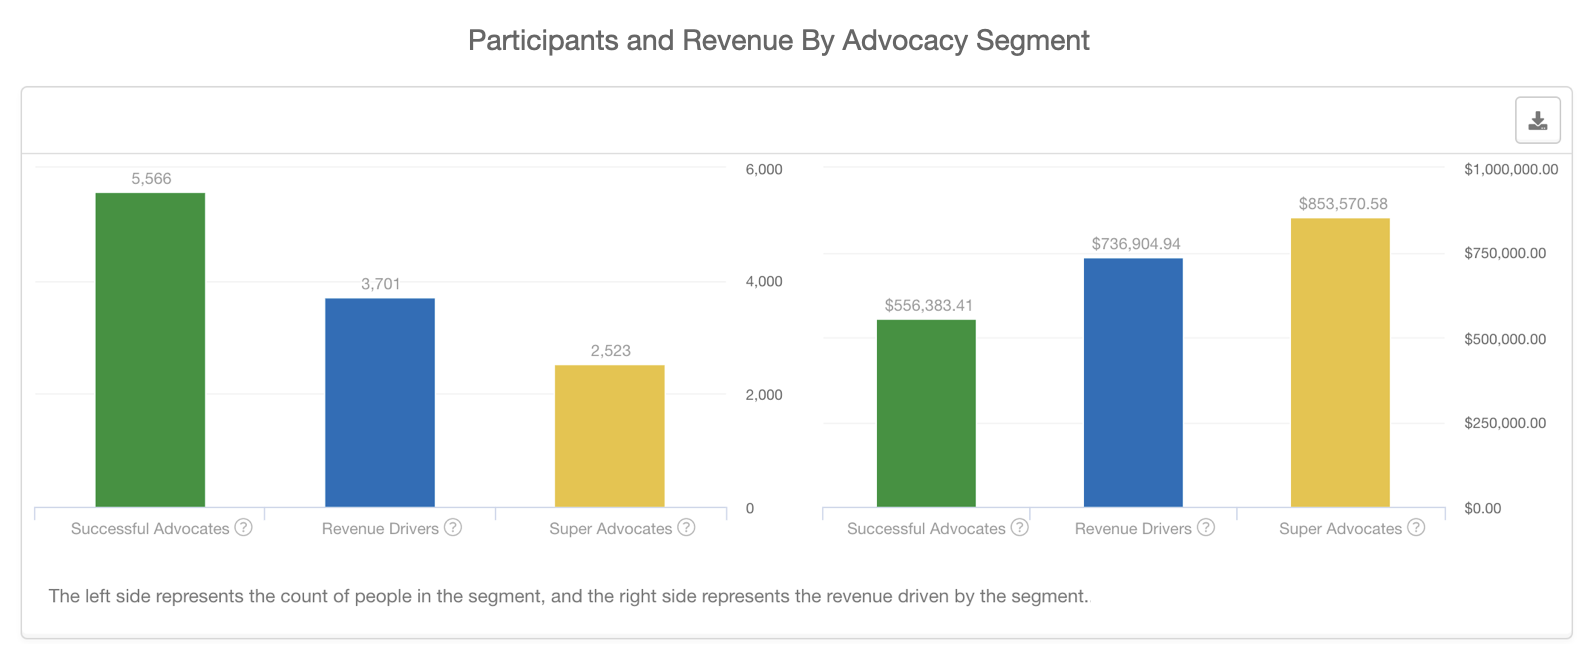Click Revenue Drivers label under revenue chart
1596x662 pixels.
pyautogui.click(x=1133, y=529)
